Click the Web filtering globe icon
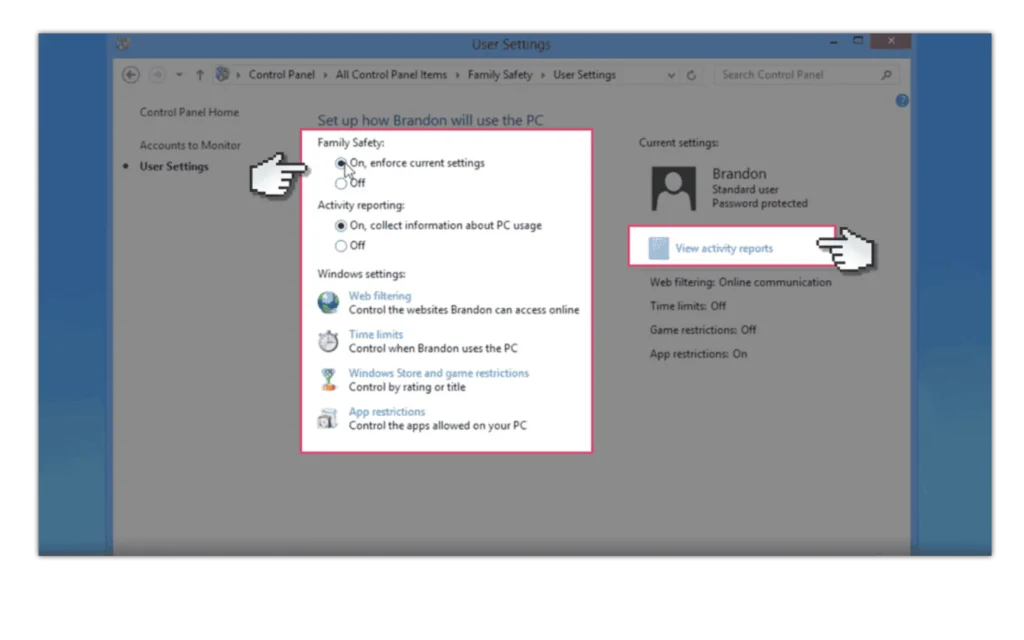The width and height of the screenshot is (1024, 640). pyautogui.click(x=328, y=302)
